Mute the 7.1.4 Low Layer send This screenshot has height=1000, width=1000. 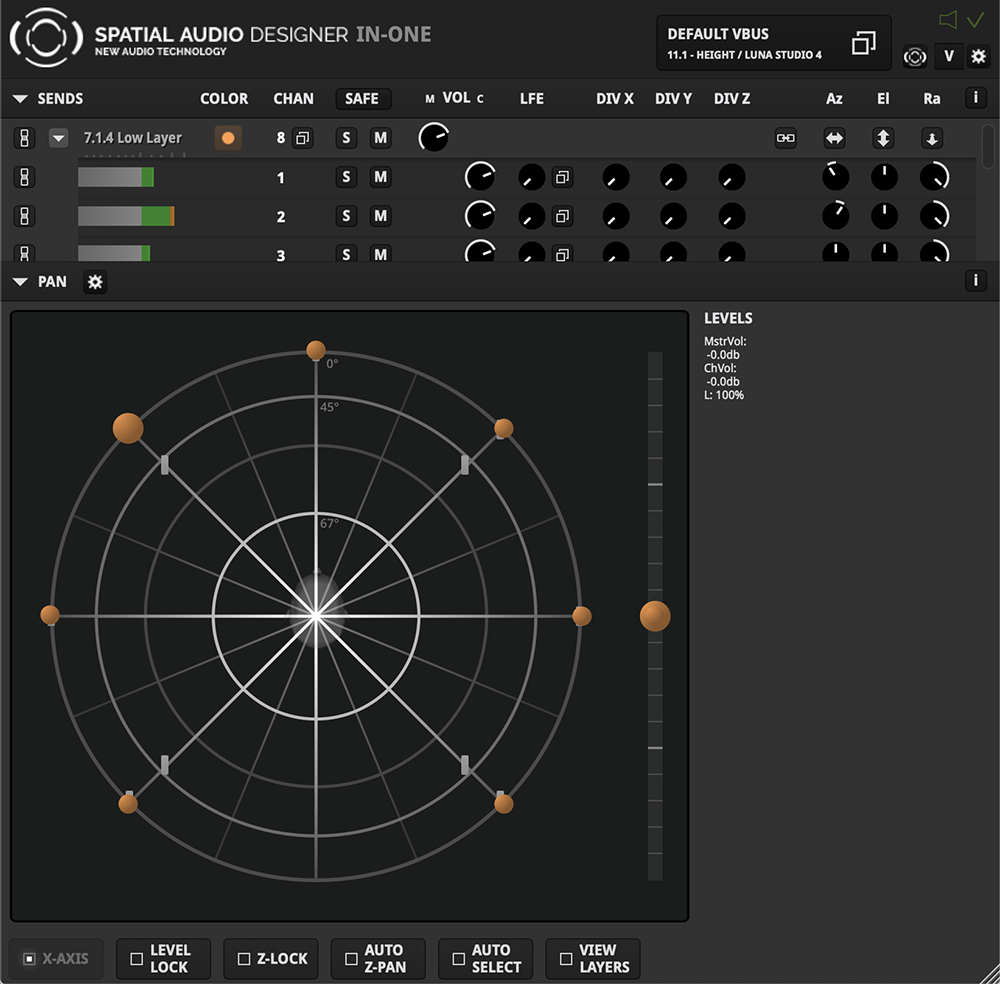380,138
